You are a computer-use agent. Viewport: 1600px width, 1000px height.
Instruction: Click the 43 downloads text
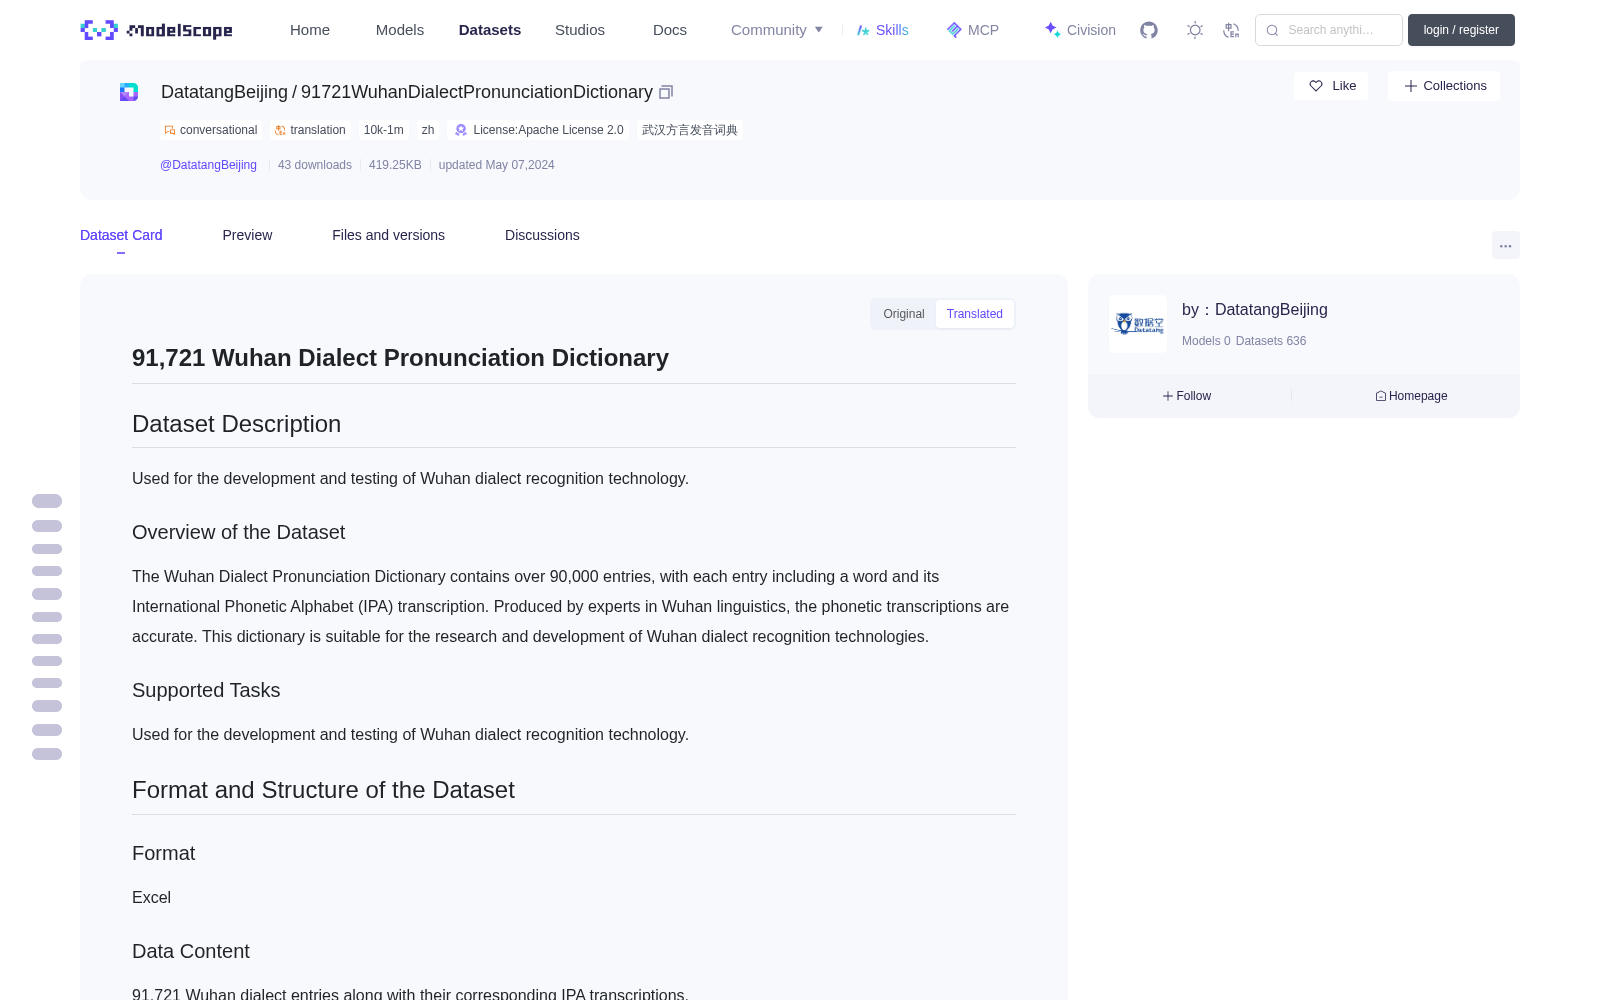pyautogui.click(x=315, y=165)
